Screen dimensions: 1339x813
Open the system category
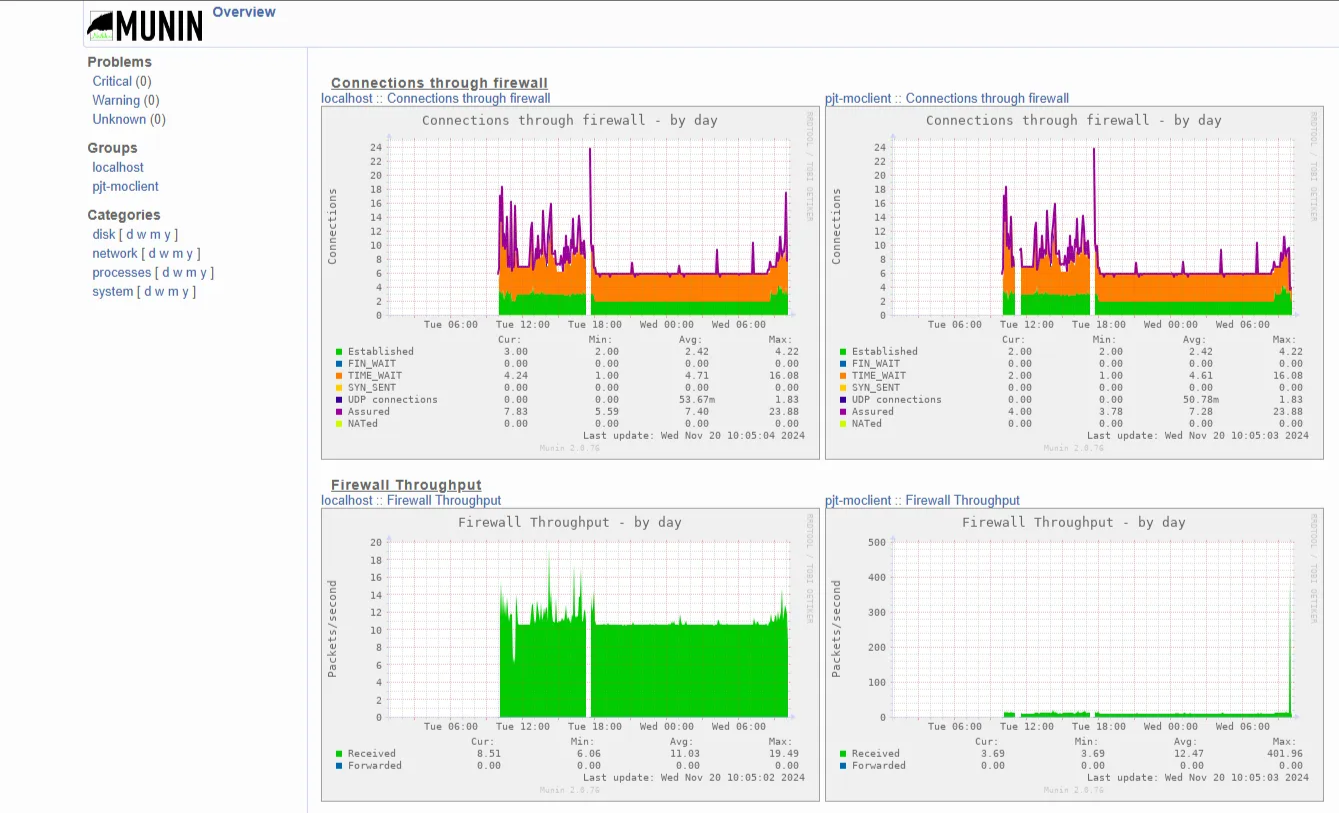click(x=113, y=291)
